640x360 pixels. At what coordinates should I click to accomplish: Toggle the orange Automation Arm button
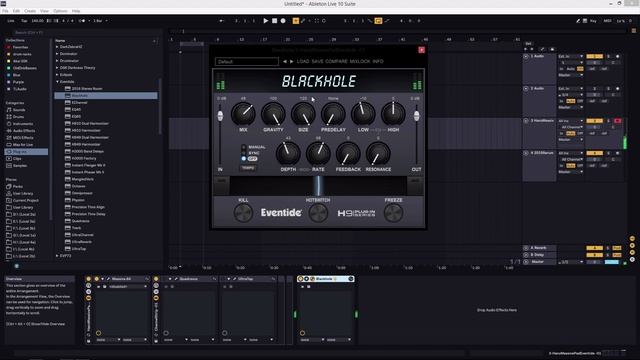[x=296, y=21]
